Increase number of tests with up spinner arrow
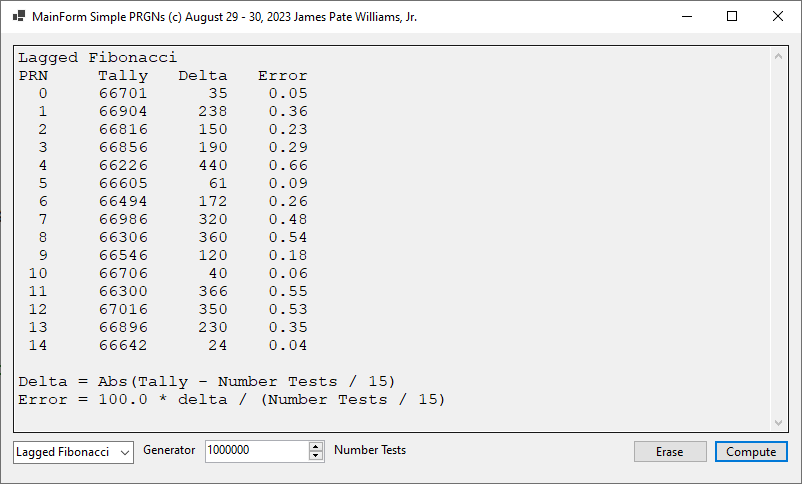The height and width of the screenshot is (484, 802). 317,446
